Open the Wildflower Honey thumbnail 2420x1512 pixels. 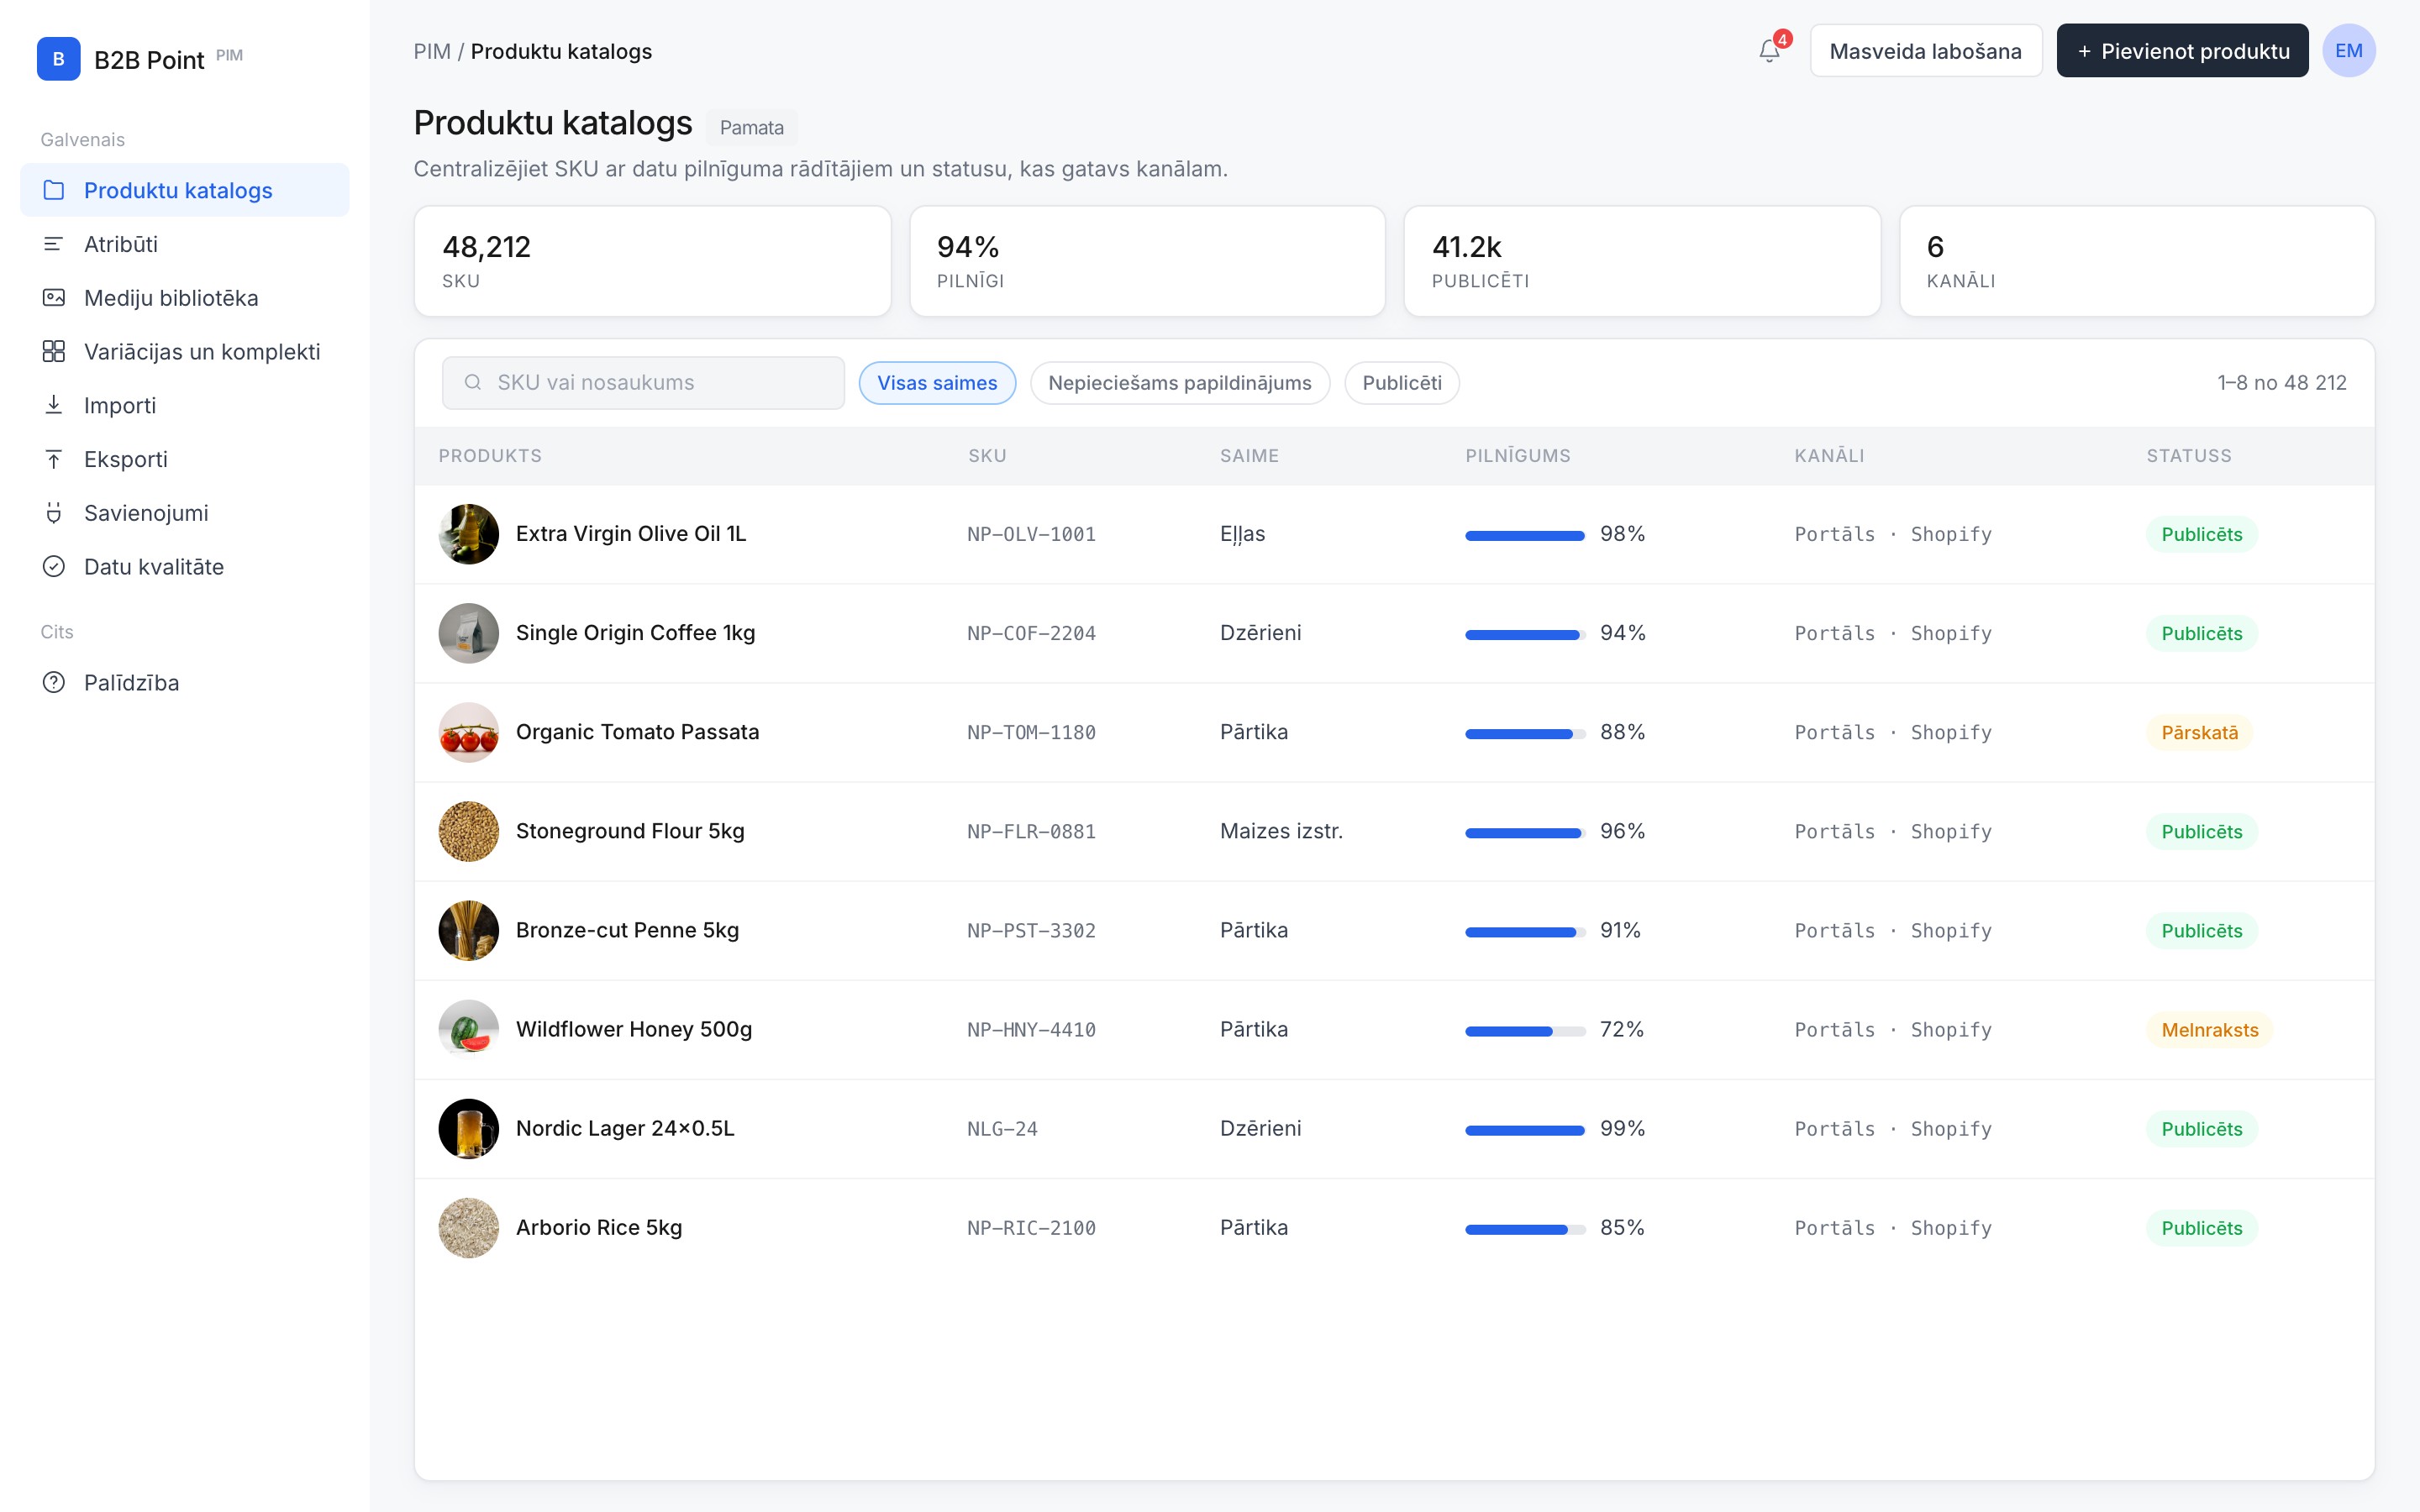[468, 1029]
